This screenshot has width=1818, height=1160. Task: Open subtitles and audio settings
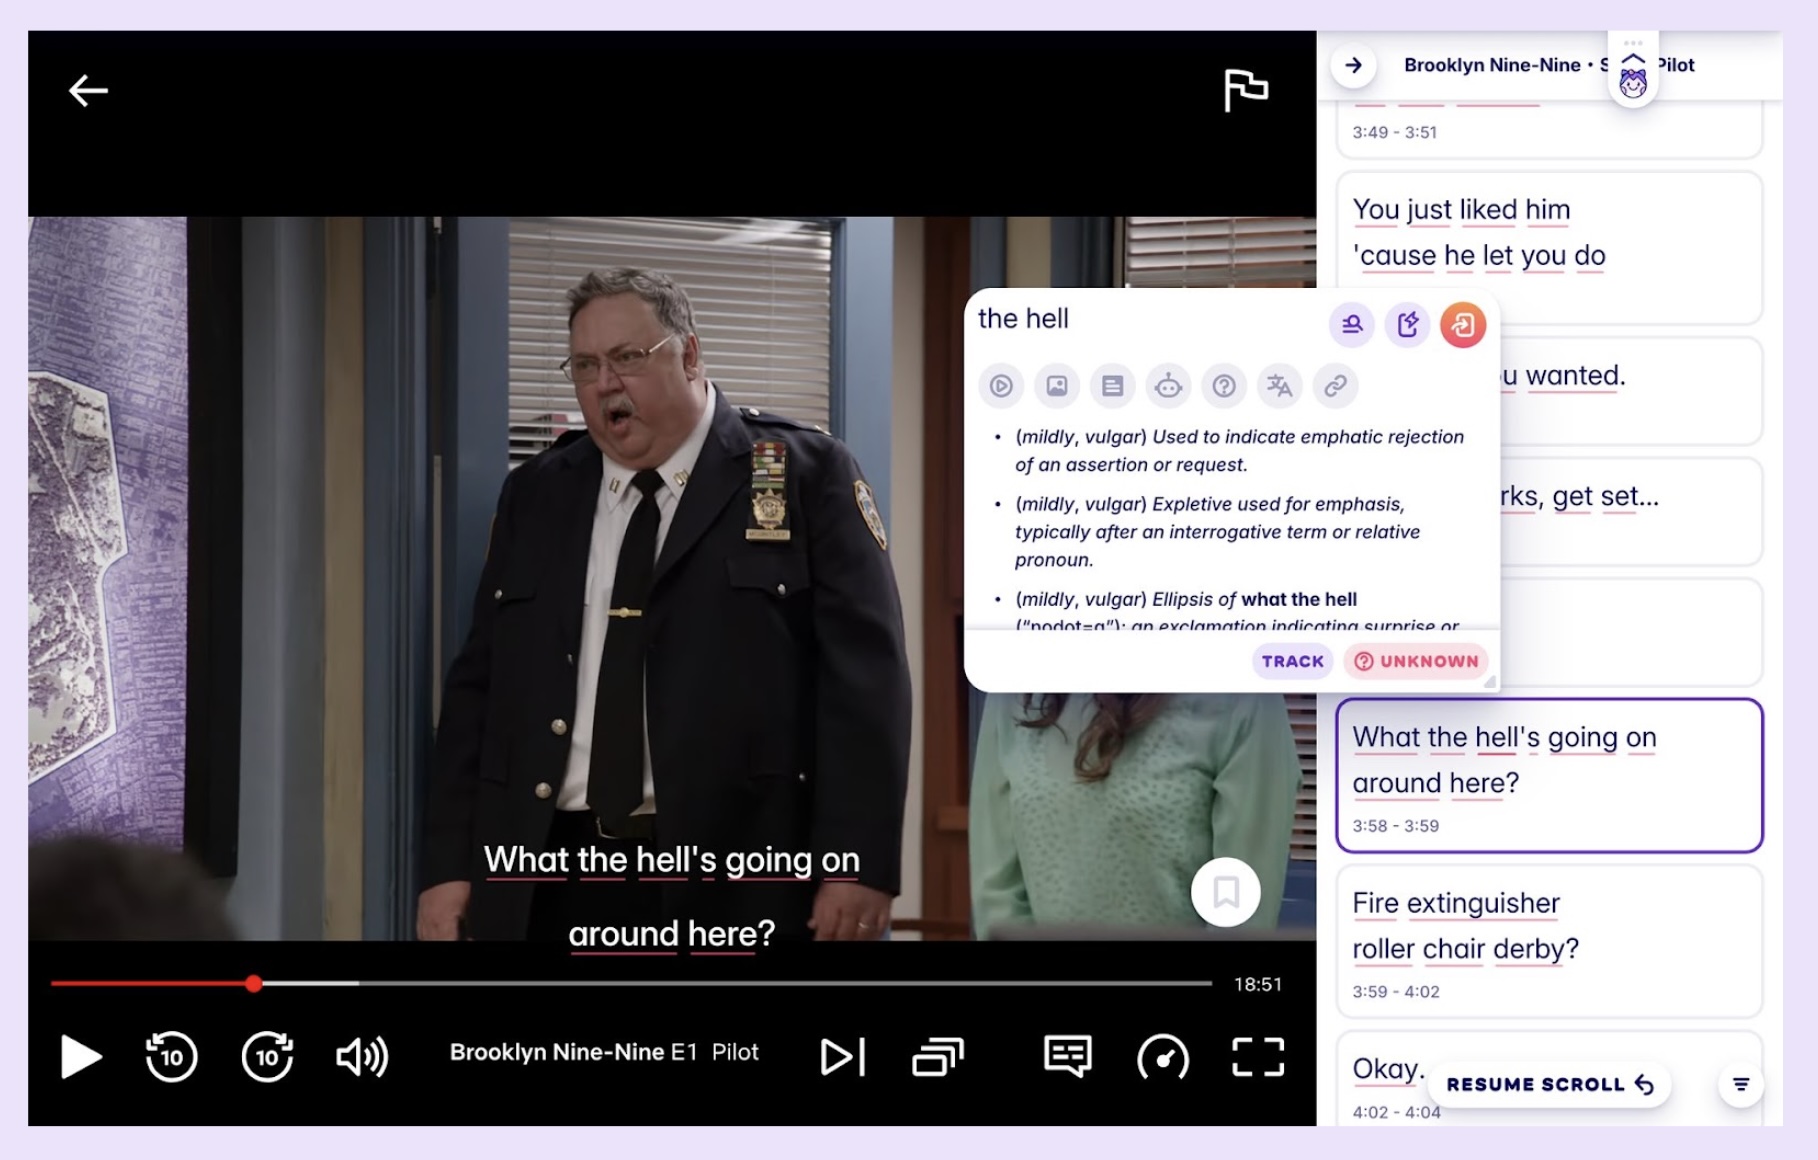[1067, 1057]
